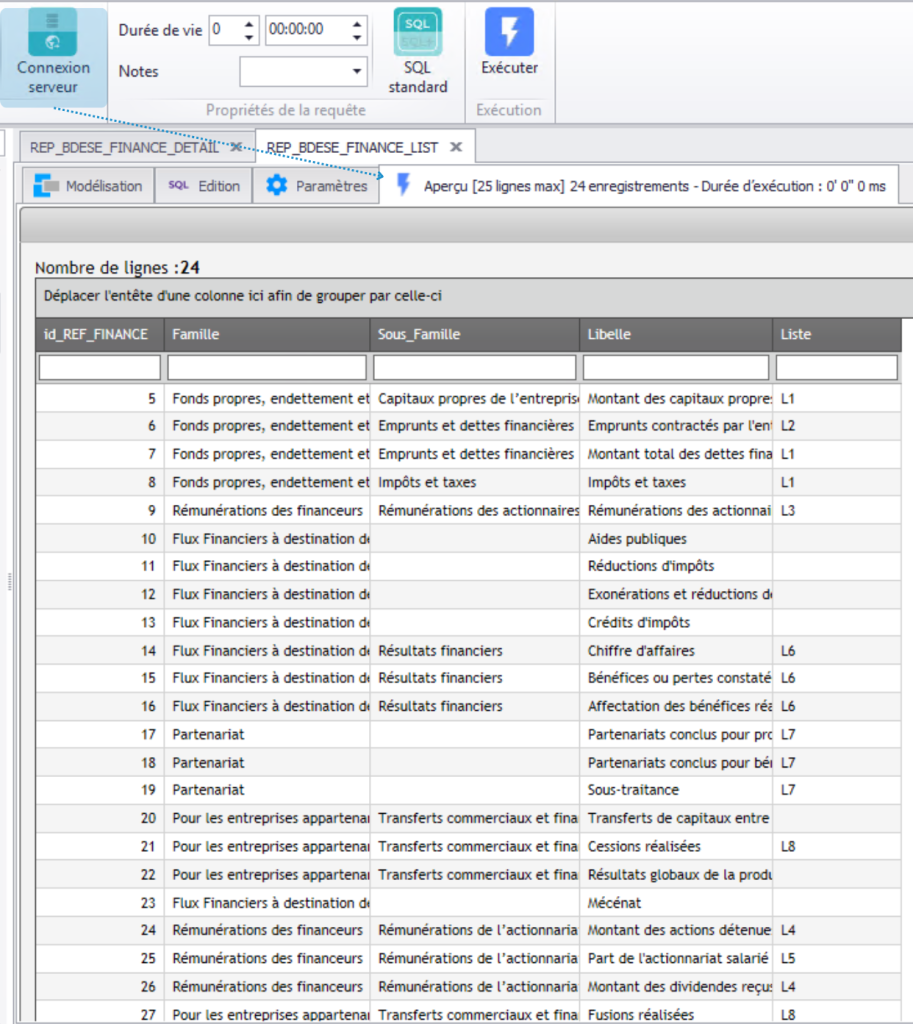Click the Connexion serveur icon

click(x=52, y=31)
